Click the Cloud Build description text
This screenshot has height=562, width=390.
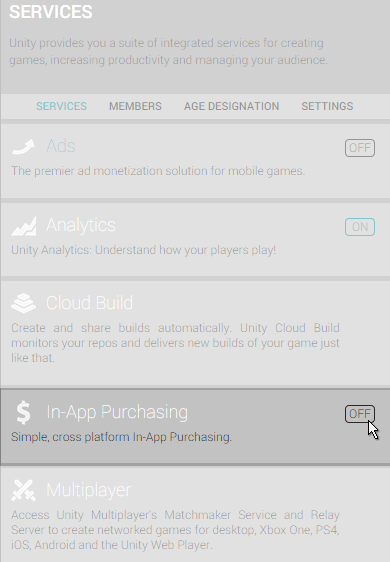[175, 343]
